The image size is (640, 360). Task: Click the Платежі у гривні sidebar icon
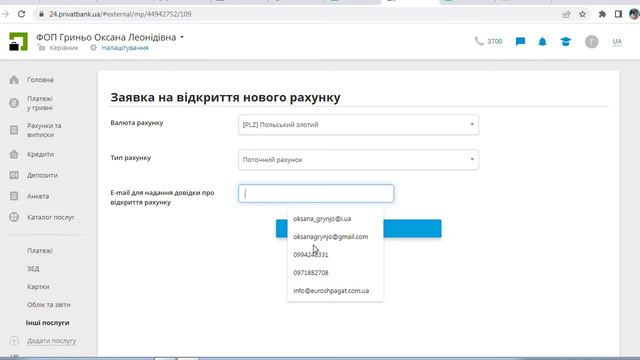[x=14, y=103]
